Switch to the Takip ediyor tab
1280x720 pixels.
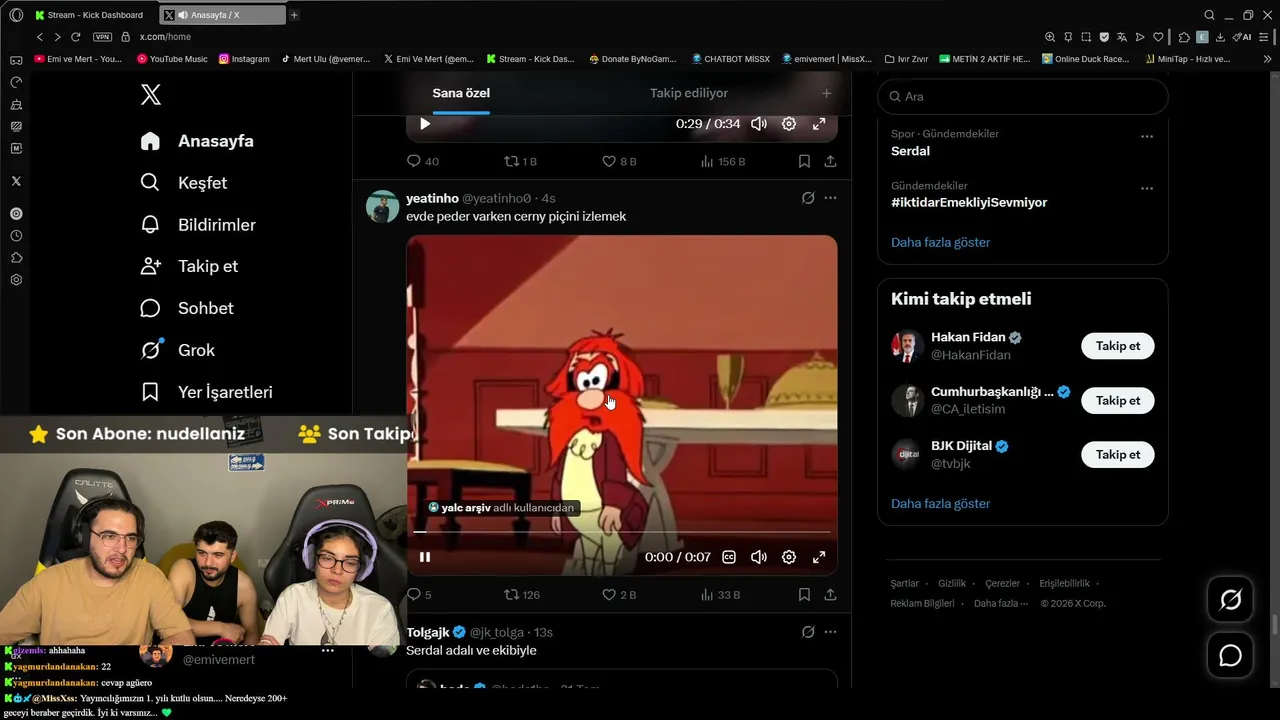pyautogui.click(x=689, y=93)
